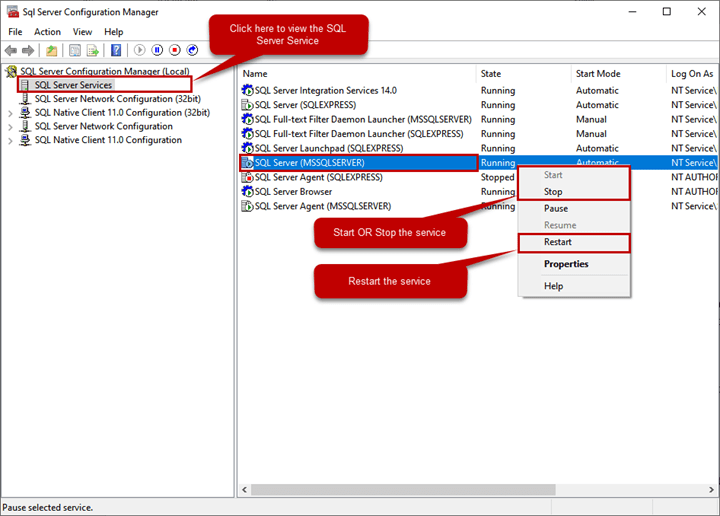Click the Export List toolbar icon
The width and height of the screenshot is (720, 516).
click(x=93, y=50)
